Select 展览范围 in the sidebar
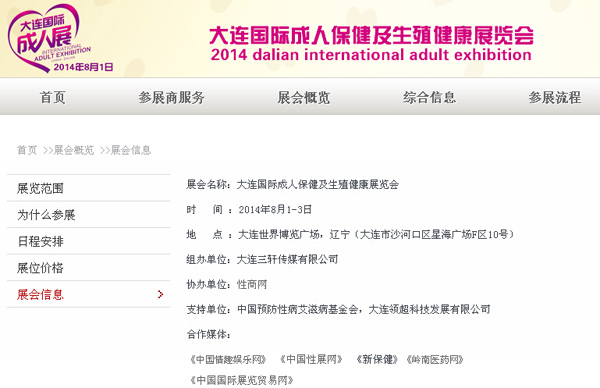The width and height of the screenshot is (600, 388). pyautogui.click(x=88, y=188)
